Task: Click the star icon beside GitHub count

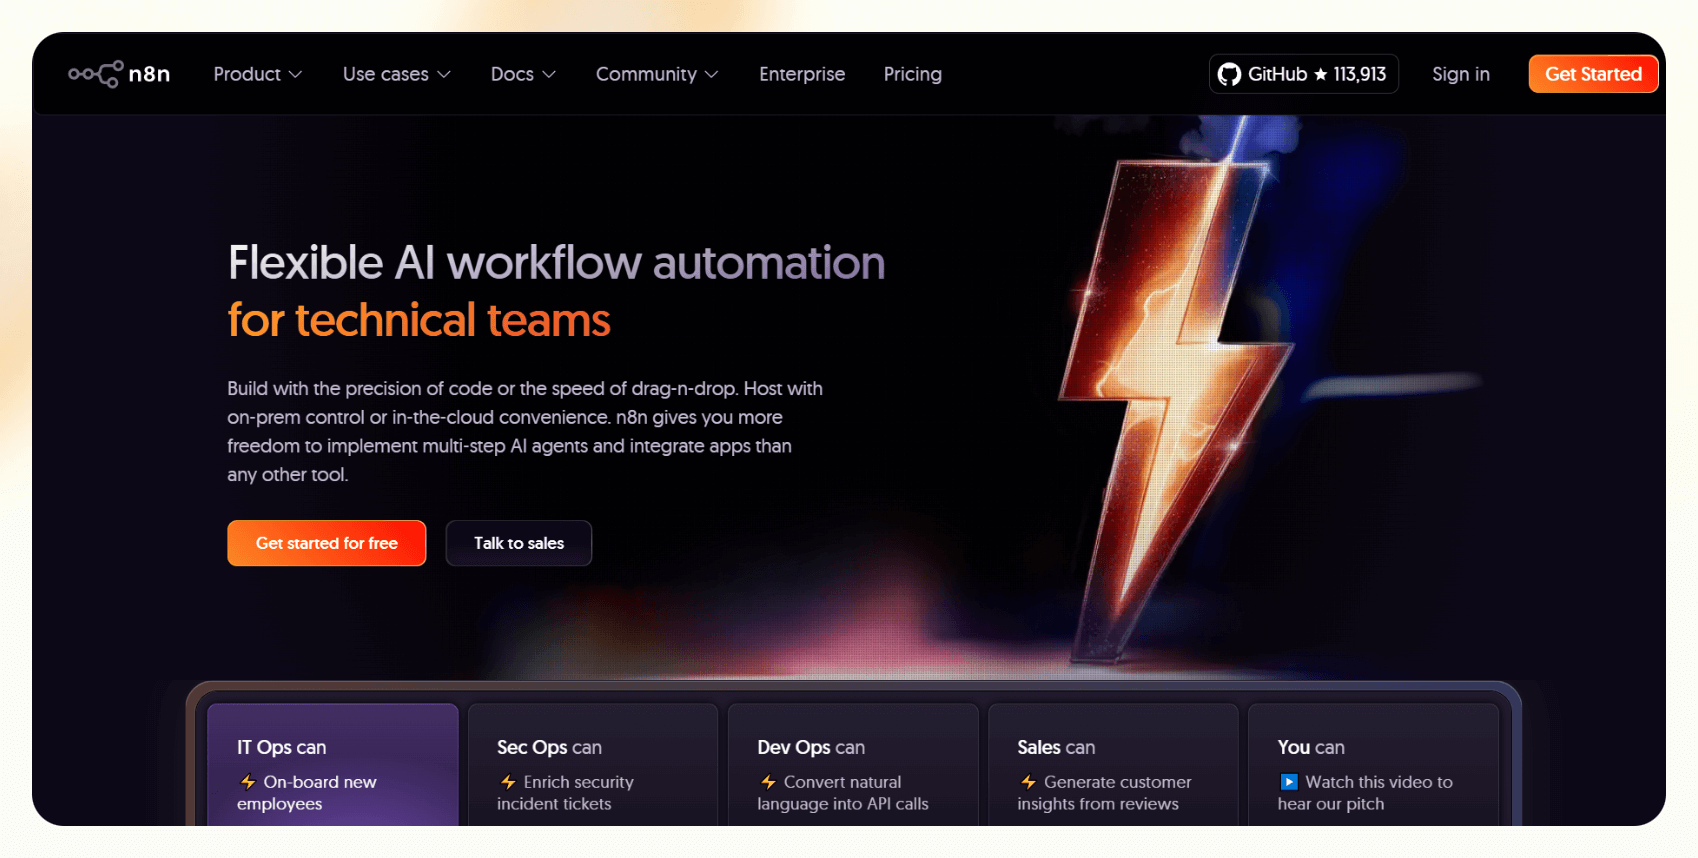Action: [x=1320, y=74]
